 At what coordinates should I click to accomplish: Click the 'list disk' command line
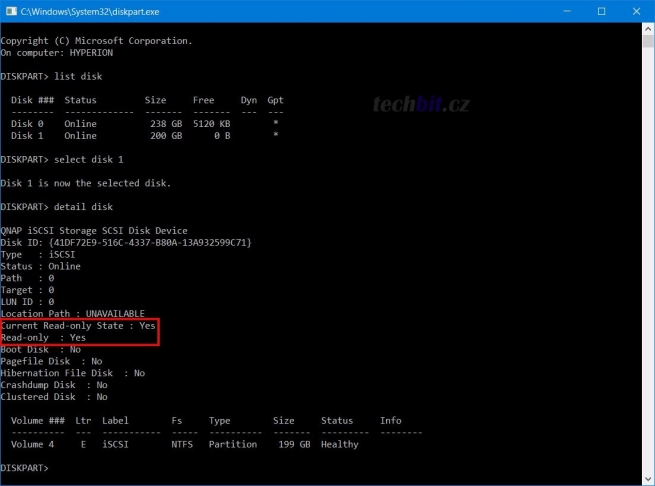click(x=50, y=76)
